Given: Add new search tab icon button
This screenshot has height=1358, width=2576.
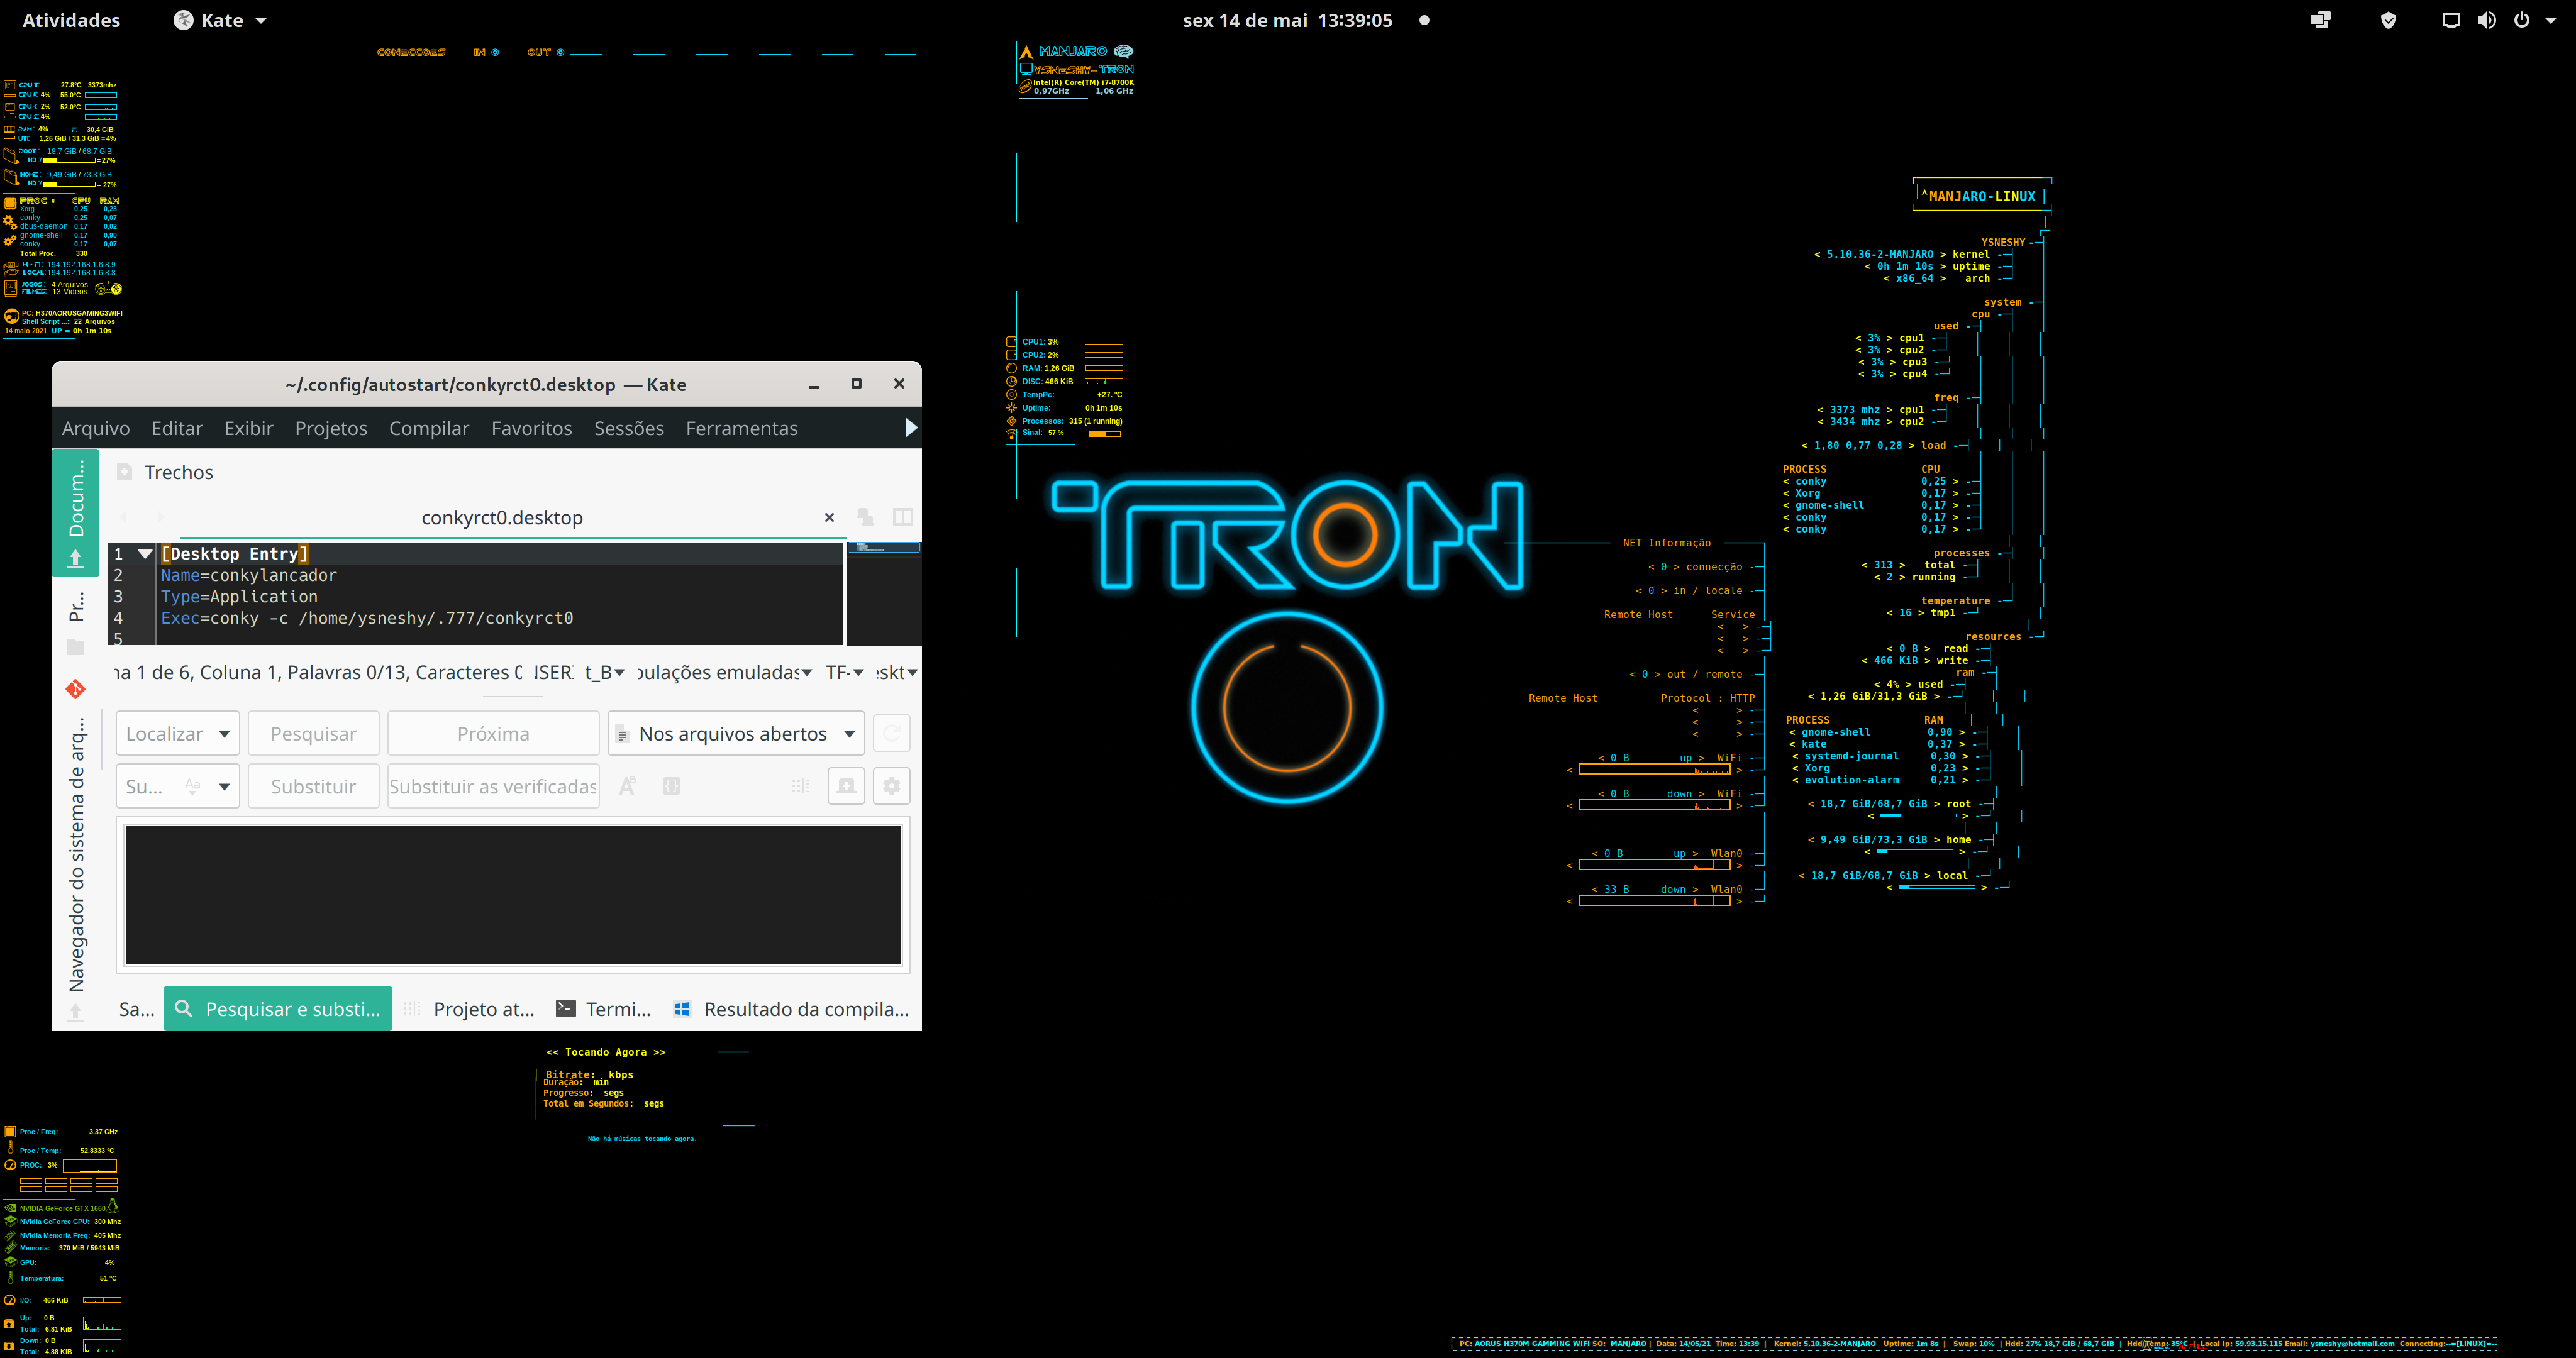Looking at the screenshot, I should tap(846, 786).
